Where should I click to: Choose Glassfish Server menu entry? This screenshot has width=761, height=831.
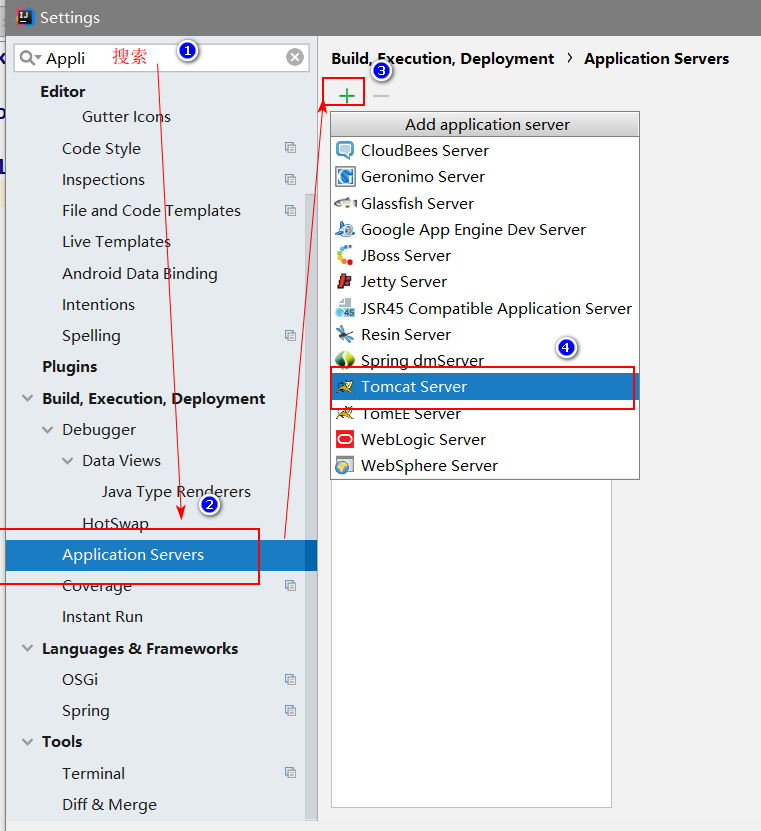(485, 203)
